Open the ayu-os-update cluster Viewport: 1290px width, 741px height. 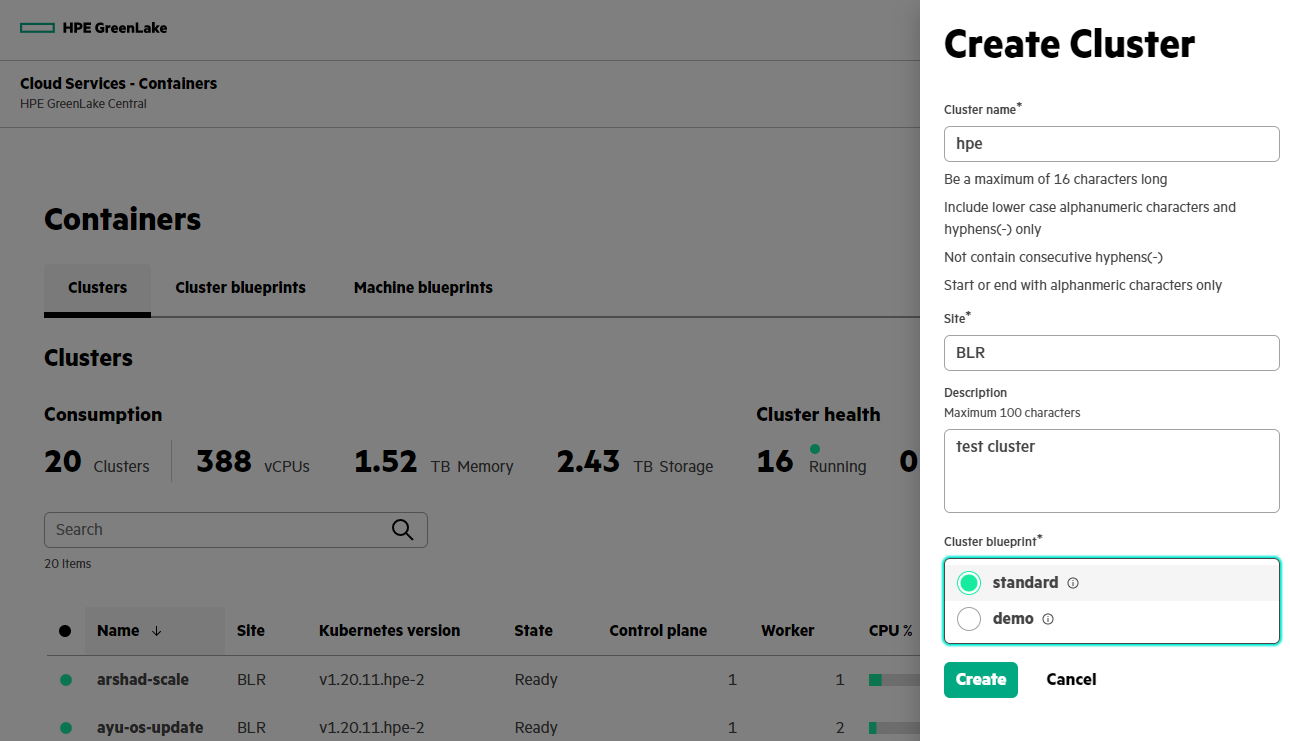tap(150, 728)
